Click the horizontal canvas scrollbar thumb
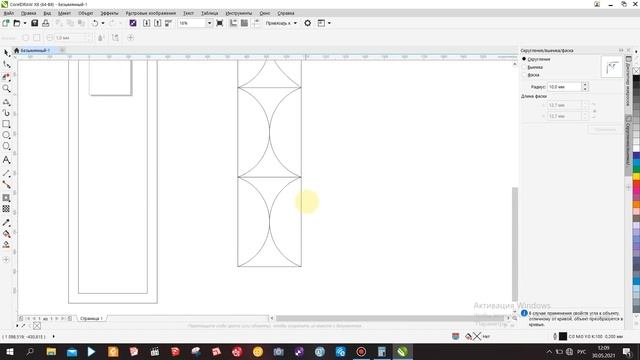 click(390, 318)
